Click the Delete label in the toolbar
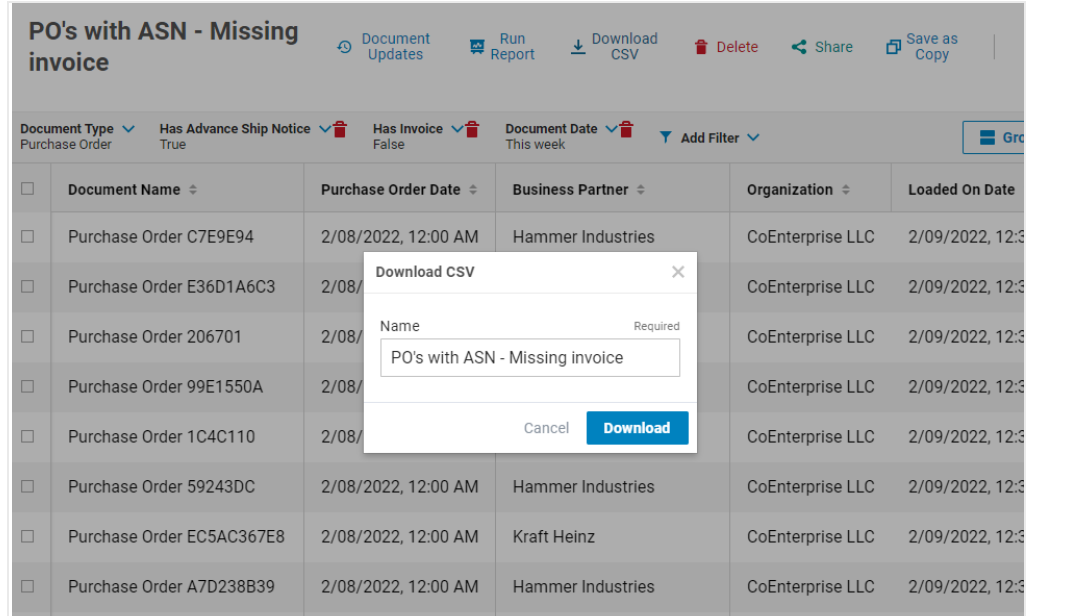Screen dimensions: 1088x616 [x=737, y=47]
